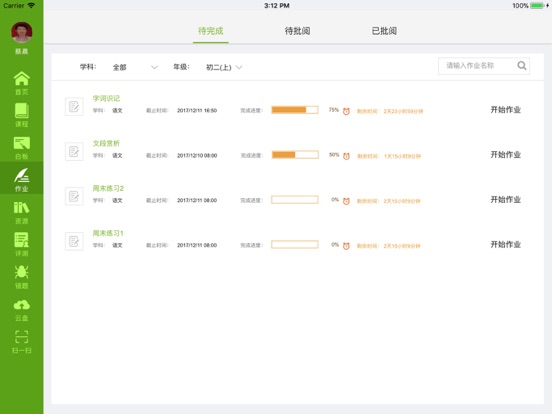The height and width of the screenshot is (414, 552).
Task: Open the 周末练习2 assignment title link
Action: point(108,188)
